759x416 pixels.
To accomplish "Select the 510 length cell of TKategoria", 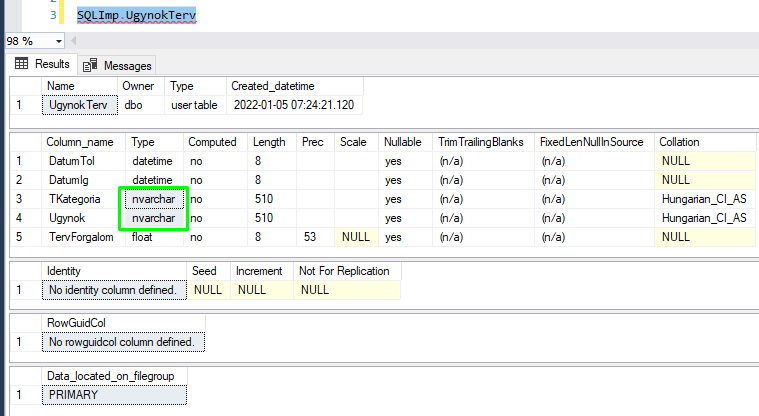I will point(272,199).
